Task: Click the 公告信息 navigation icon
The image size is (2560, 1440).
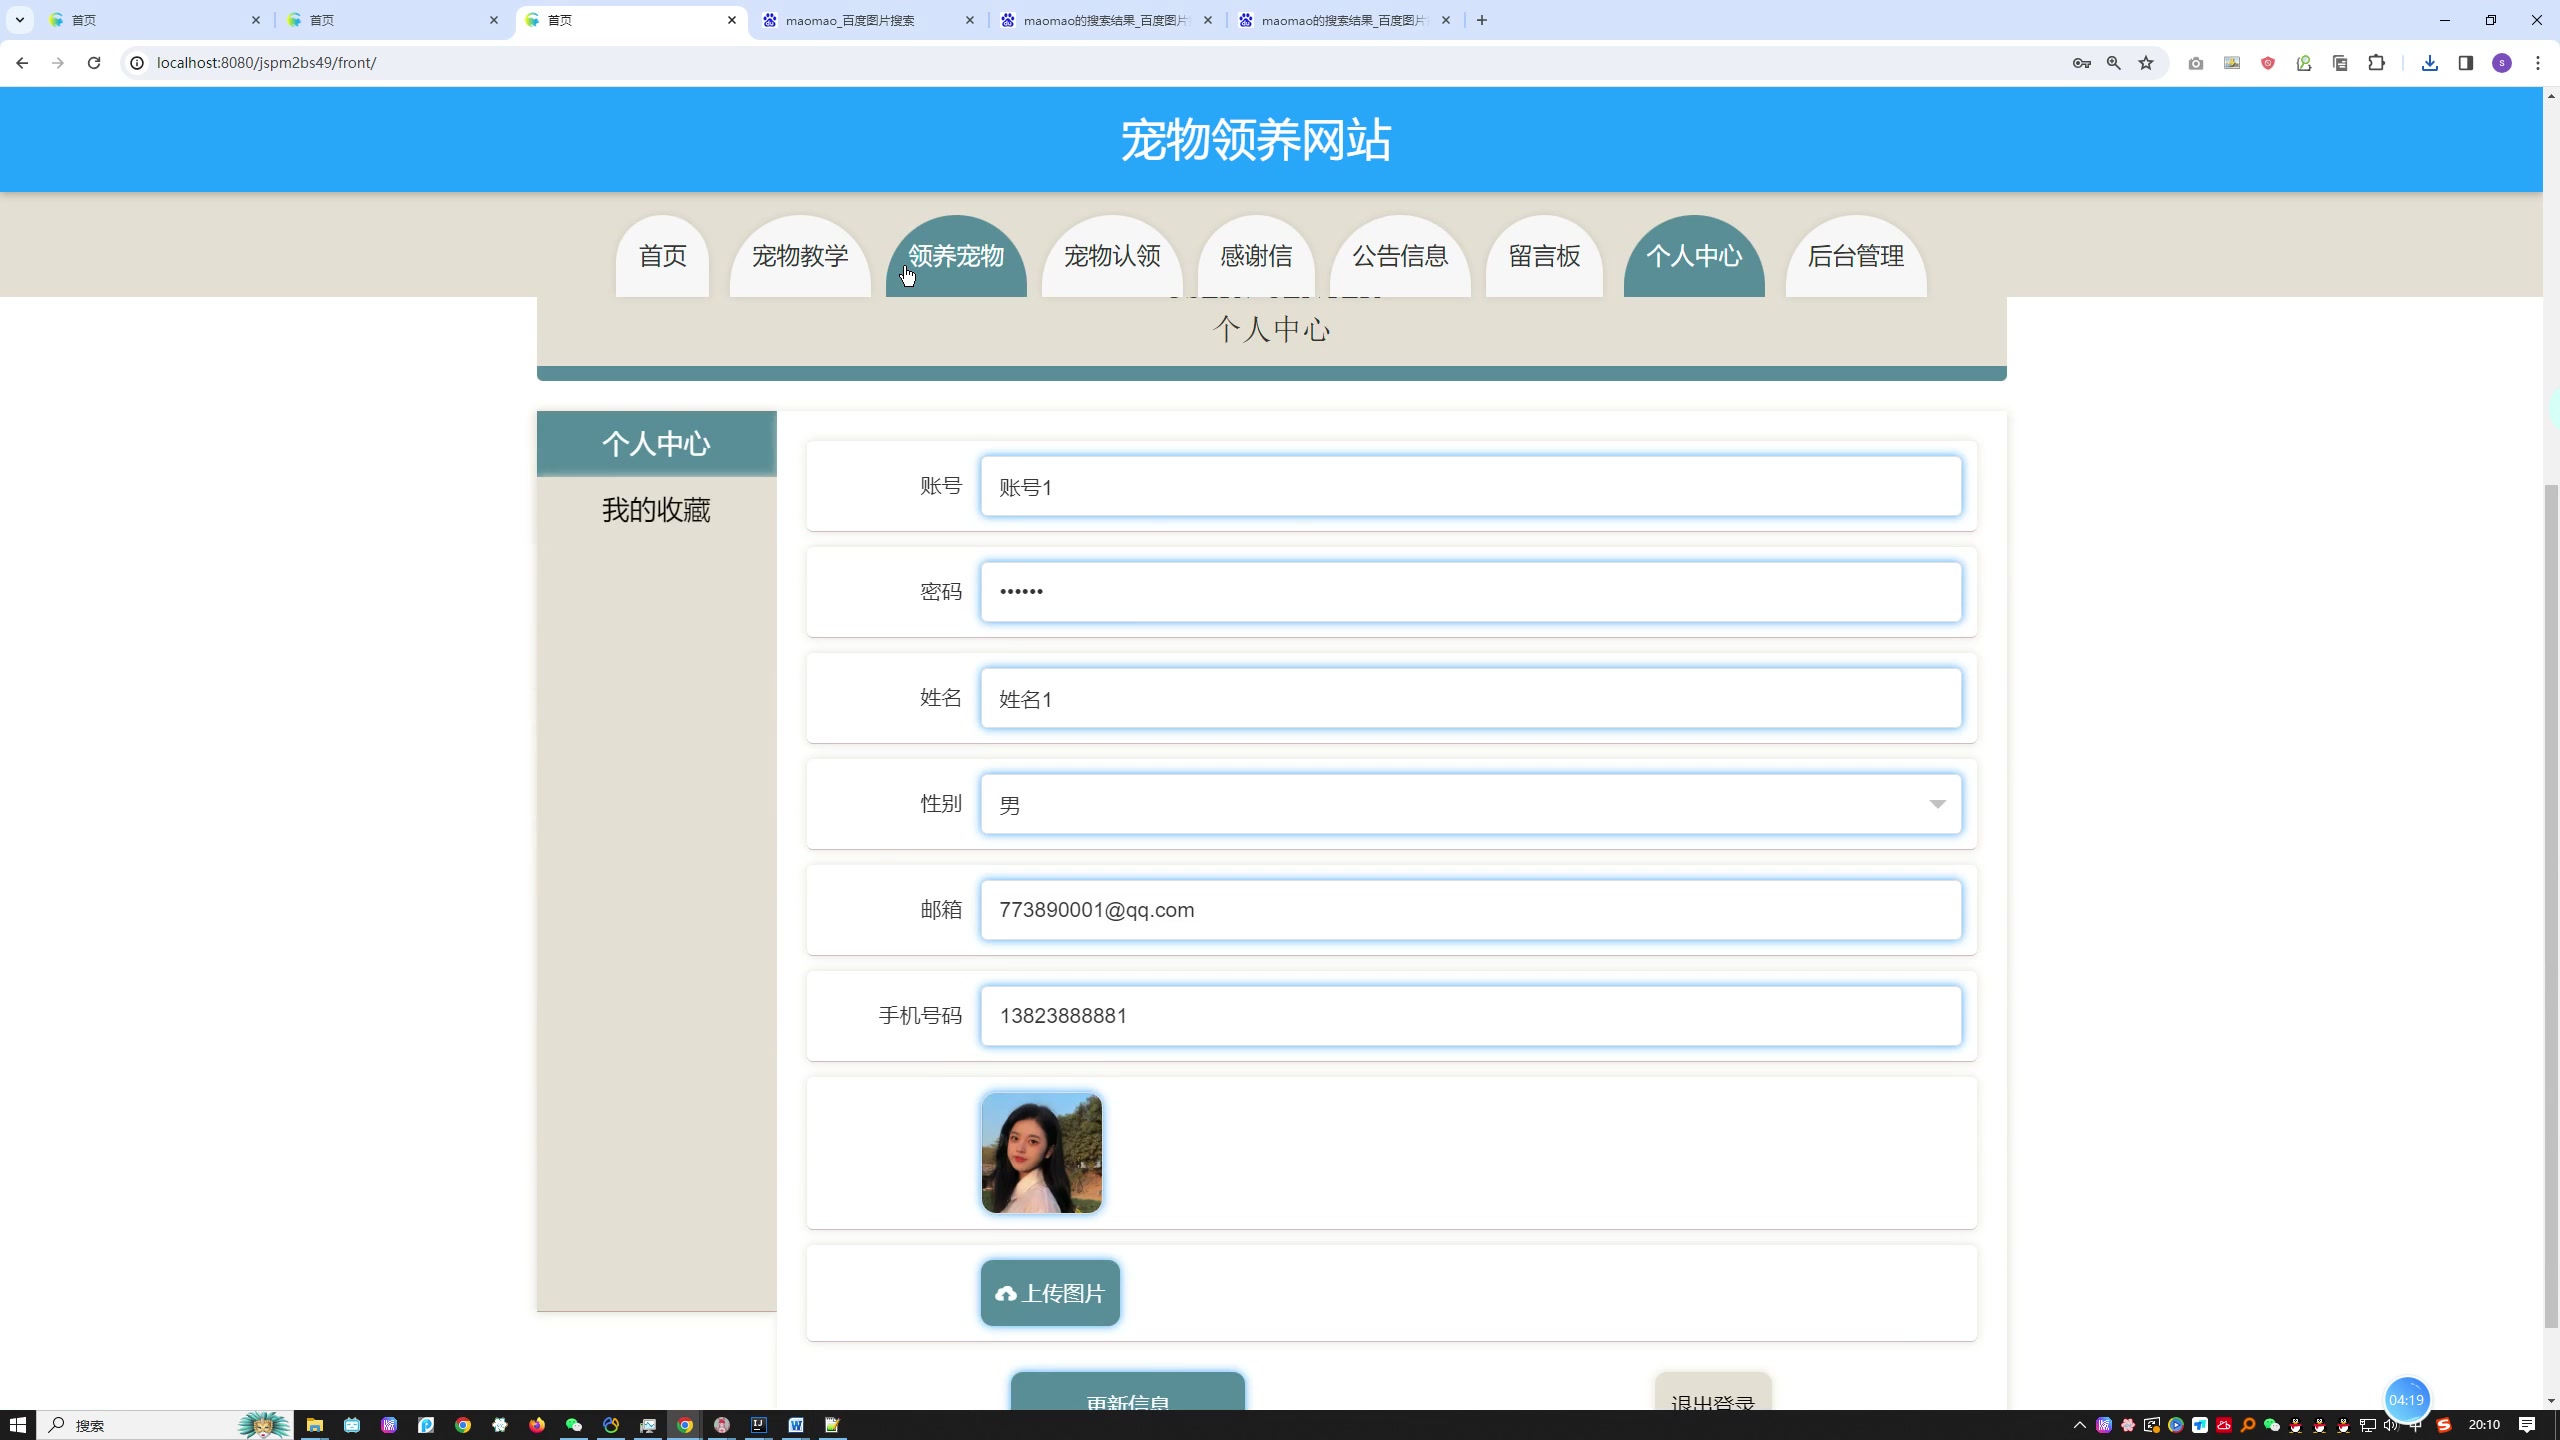Action: tap(1400, 257)
